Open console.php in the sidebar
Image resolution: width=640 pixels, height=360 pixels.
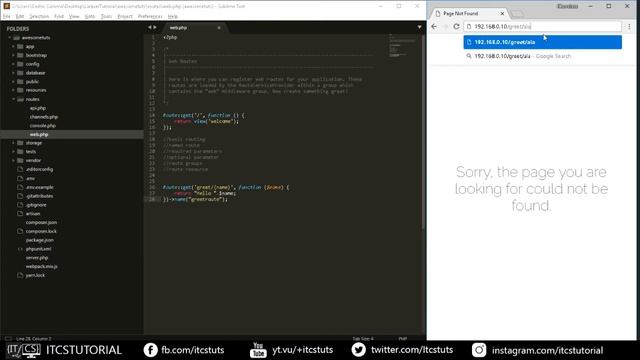[42, 126]
